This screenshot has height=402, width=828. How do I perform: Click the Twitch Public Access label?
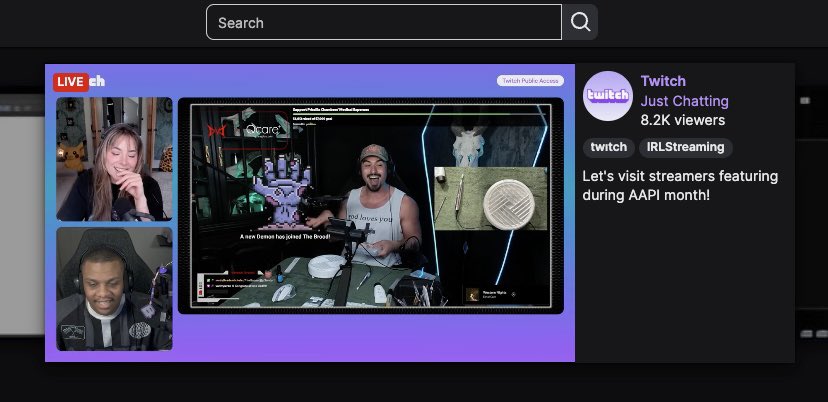530,81
